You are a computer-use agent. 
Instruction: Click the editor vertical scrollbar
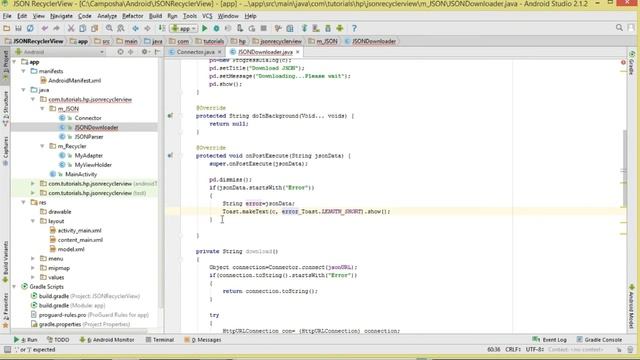click(624, 169)
